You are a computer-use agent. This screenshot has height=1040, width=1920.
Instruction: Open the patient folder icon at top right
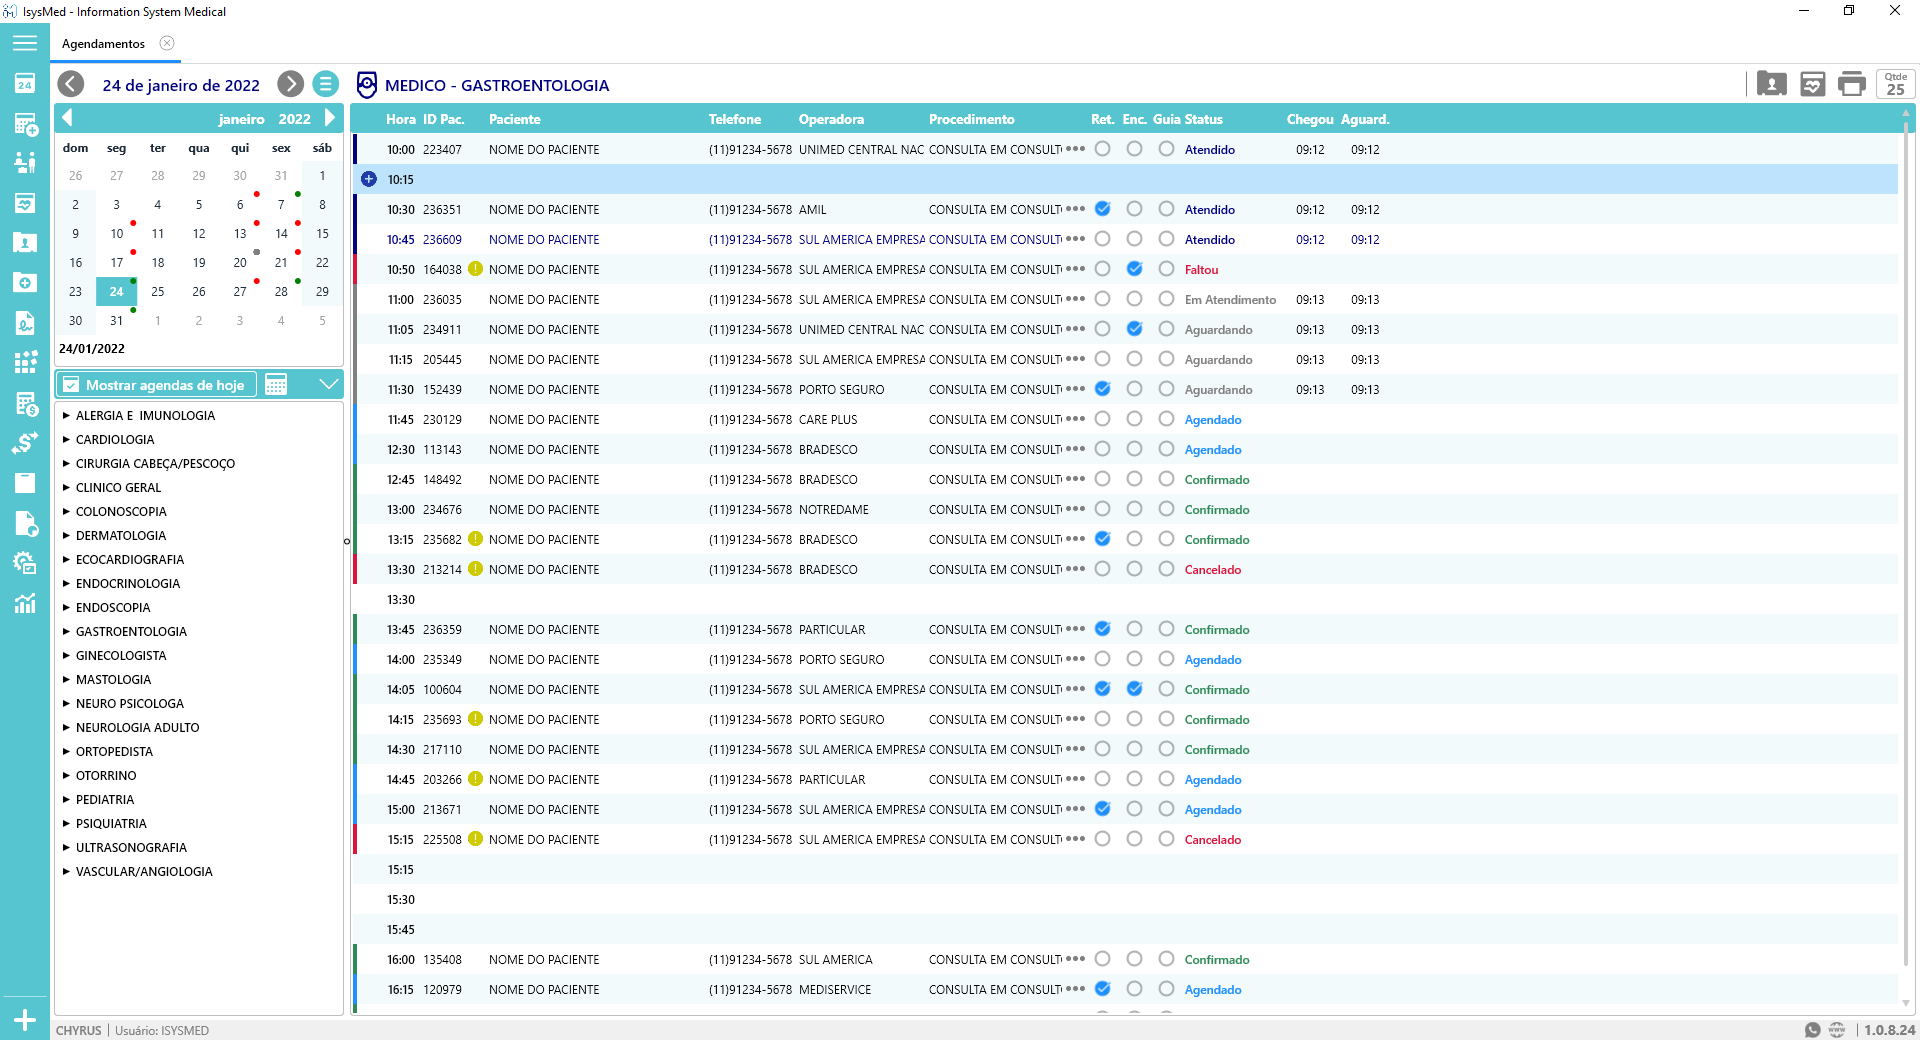click(1771, 85)
